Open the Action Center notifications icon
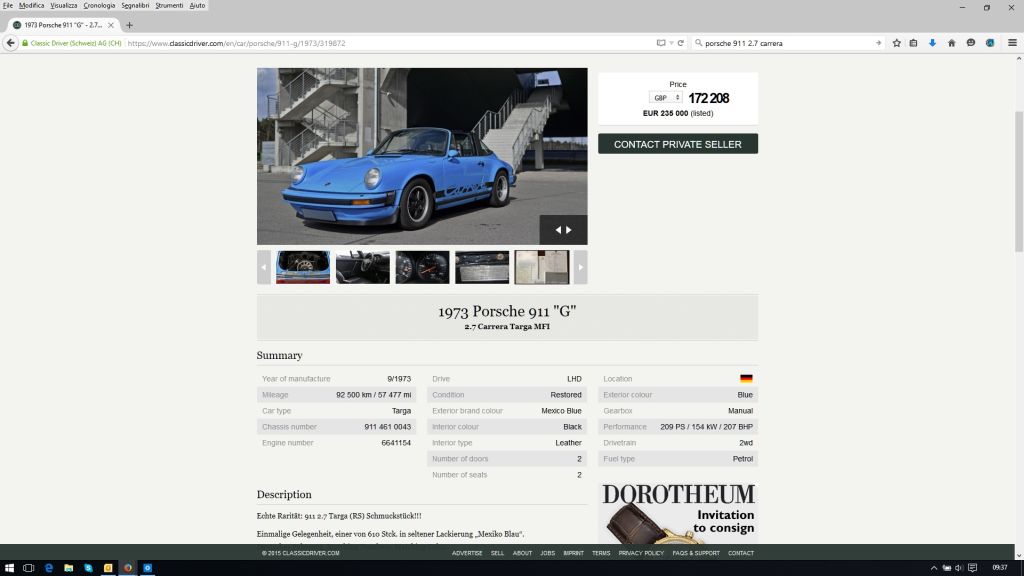The height and width of the screenshot is (576, 1024). click(x=972, y=568)
